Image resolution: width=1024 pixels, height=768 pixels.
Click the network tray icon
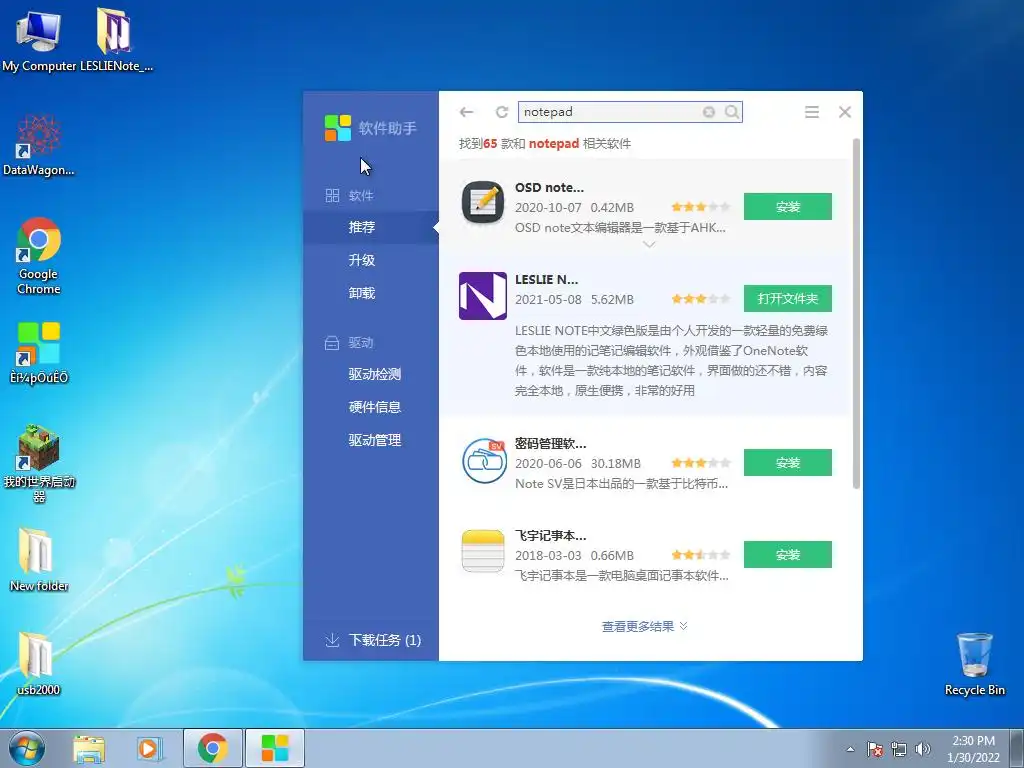pyautogui.click(x=899, y=749)
